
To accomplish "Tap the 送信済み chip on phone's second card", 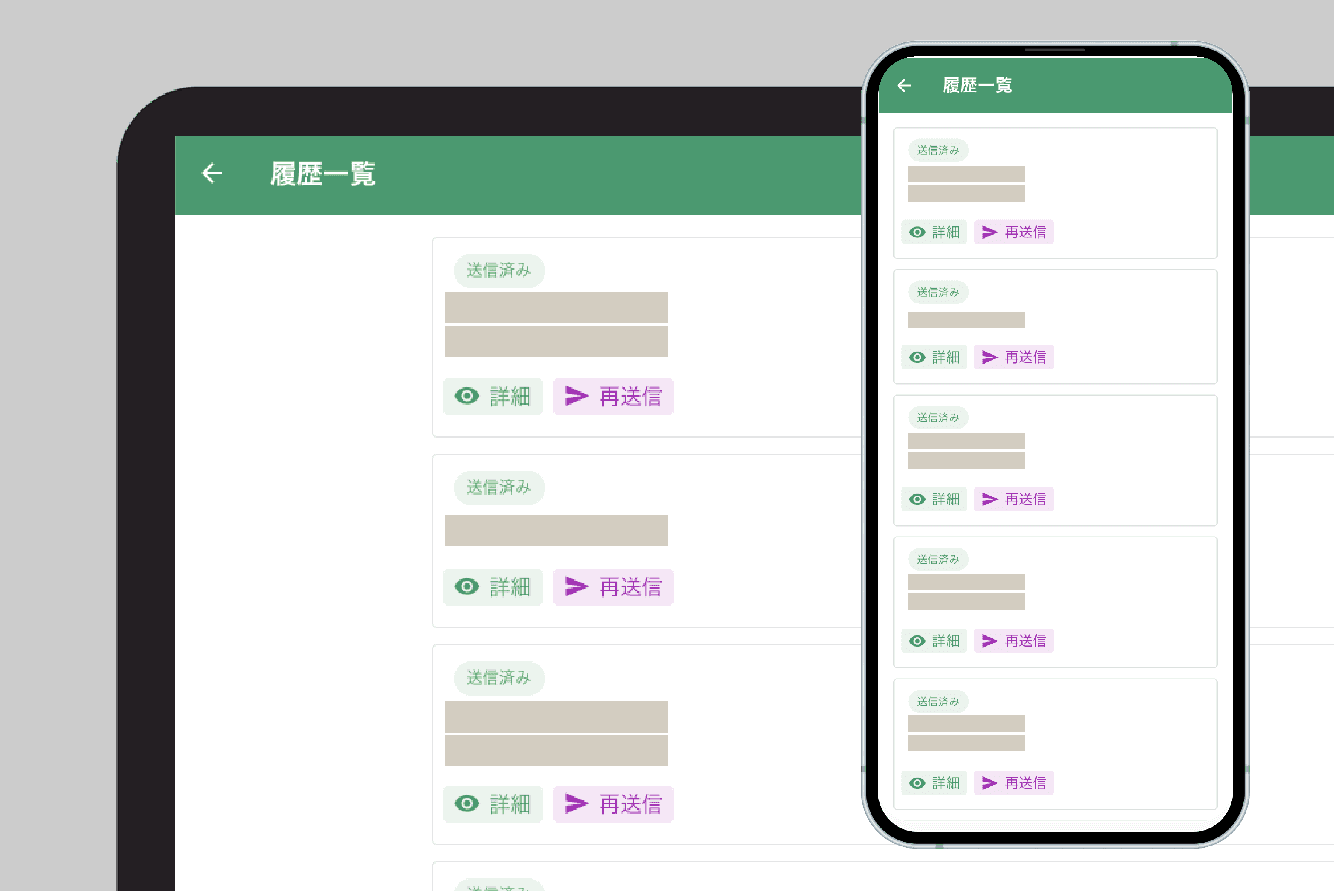I will pos(938,293).
